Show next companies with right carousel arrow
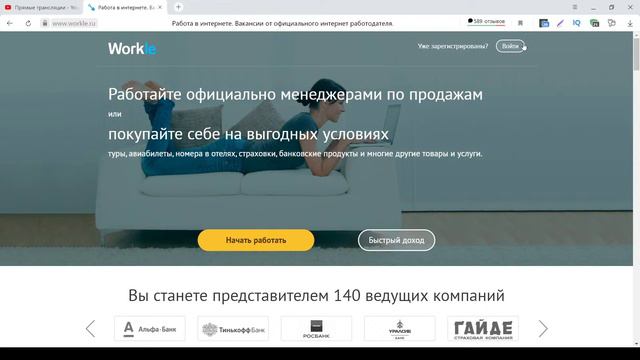 [543, 329]
